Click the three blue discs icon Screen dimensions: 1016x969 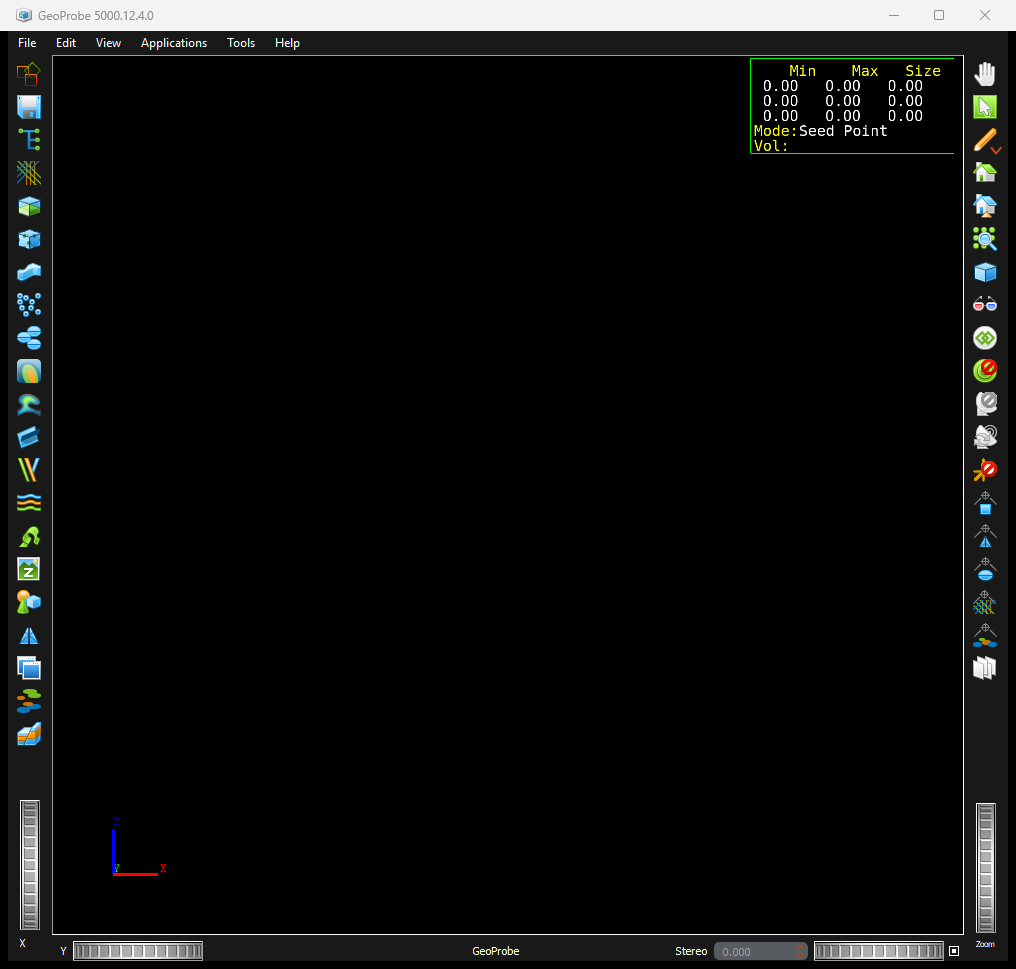click(x=29, y=338)
